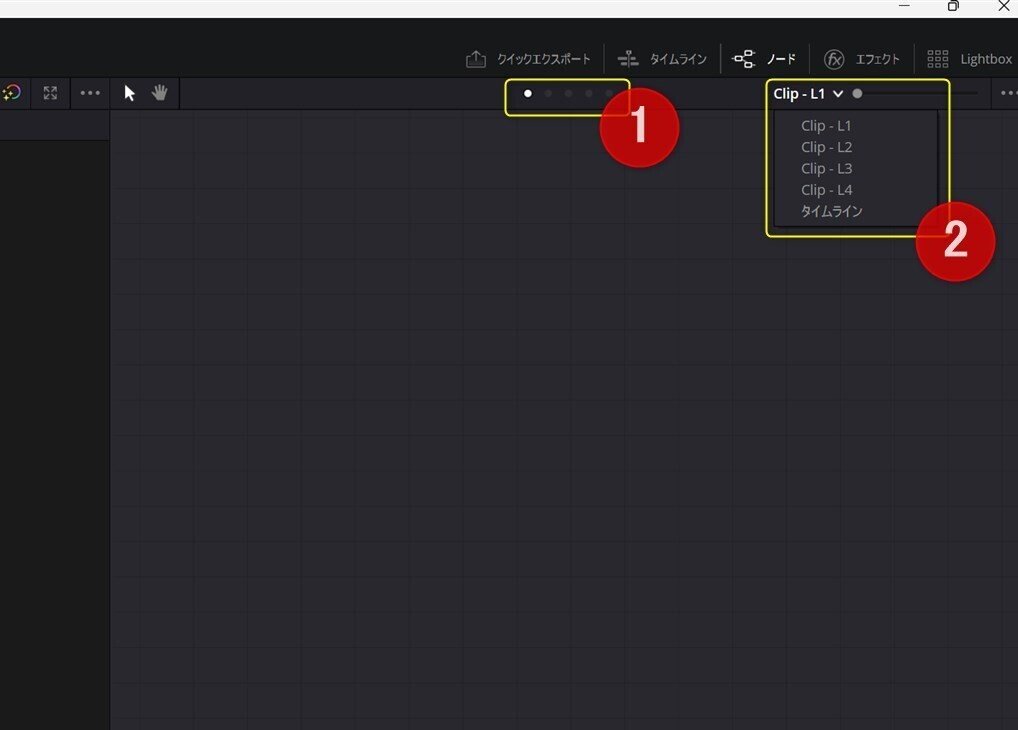Choose Clip - L3 from the list

coord(826,168)
